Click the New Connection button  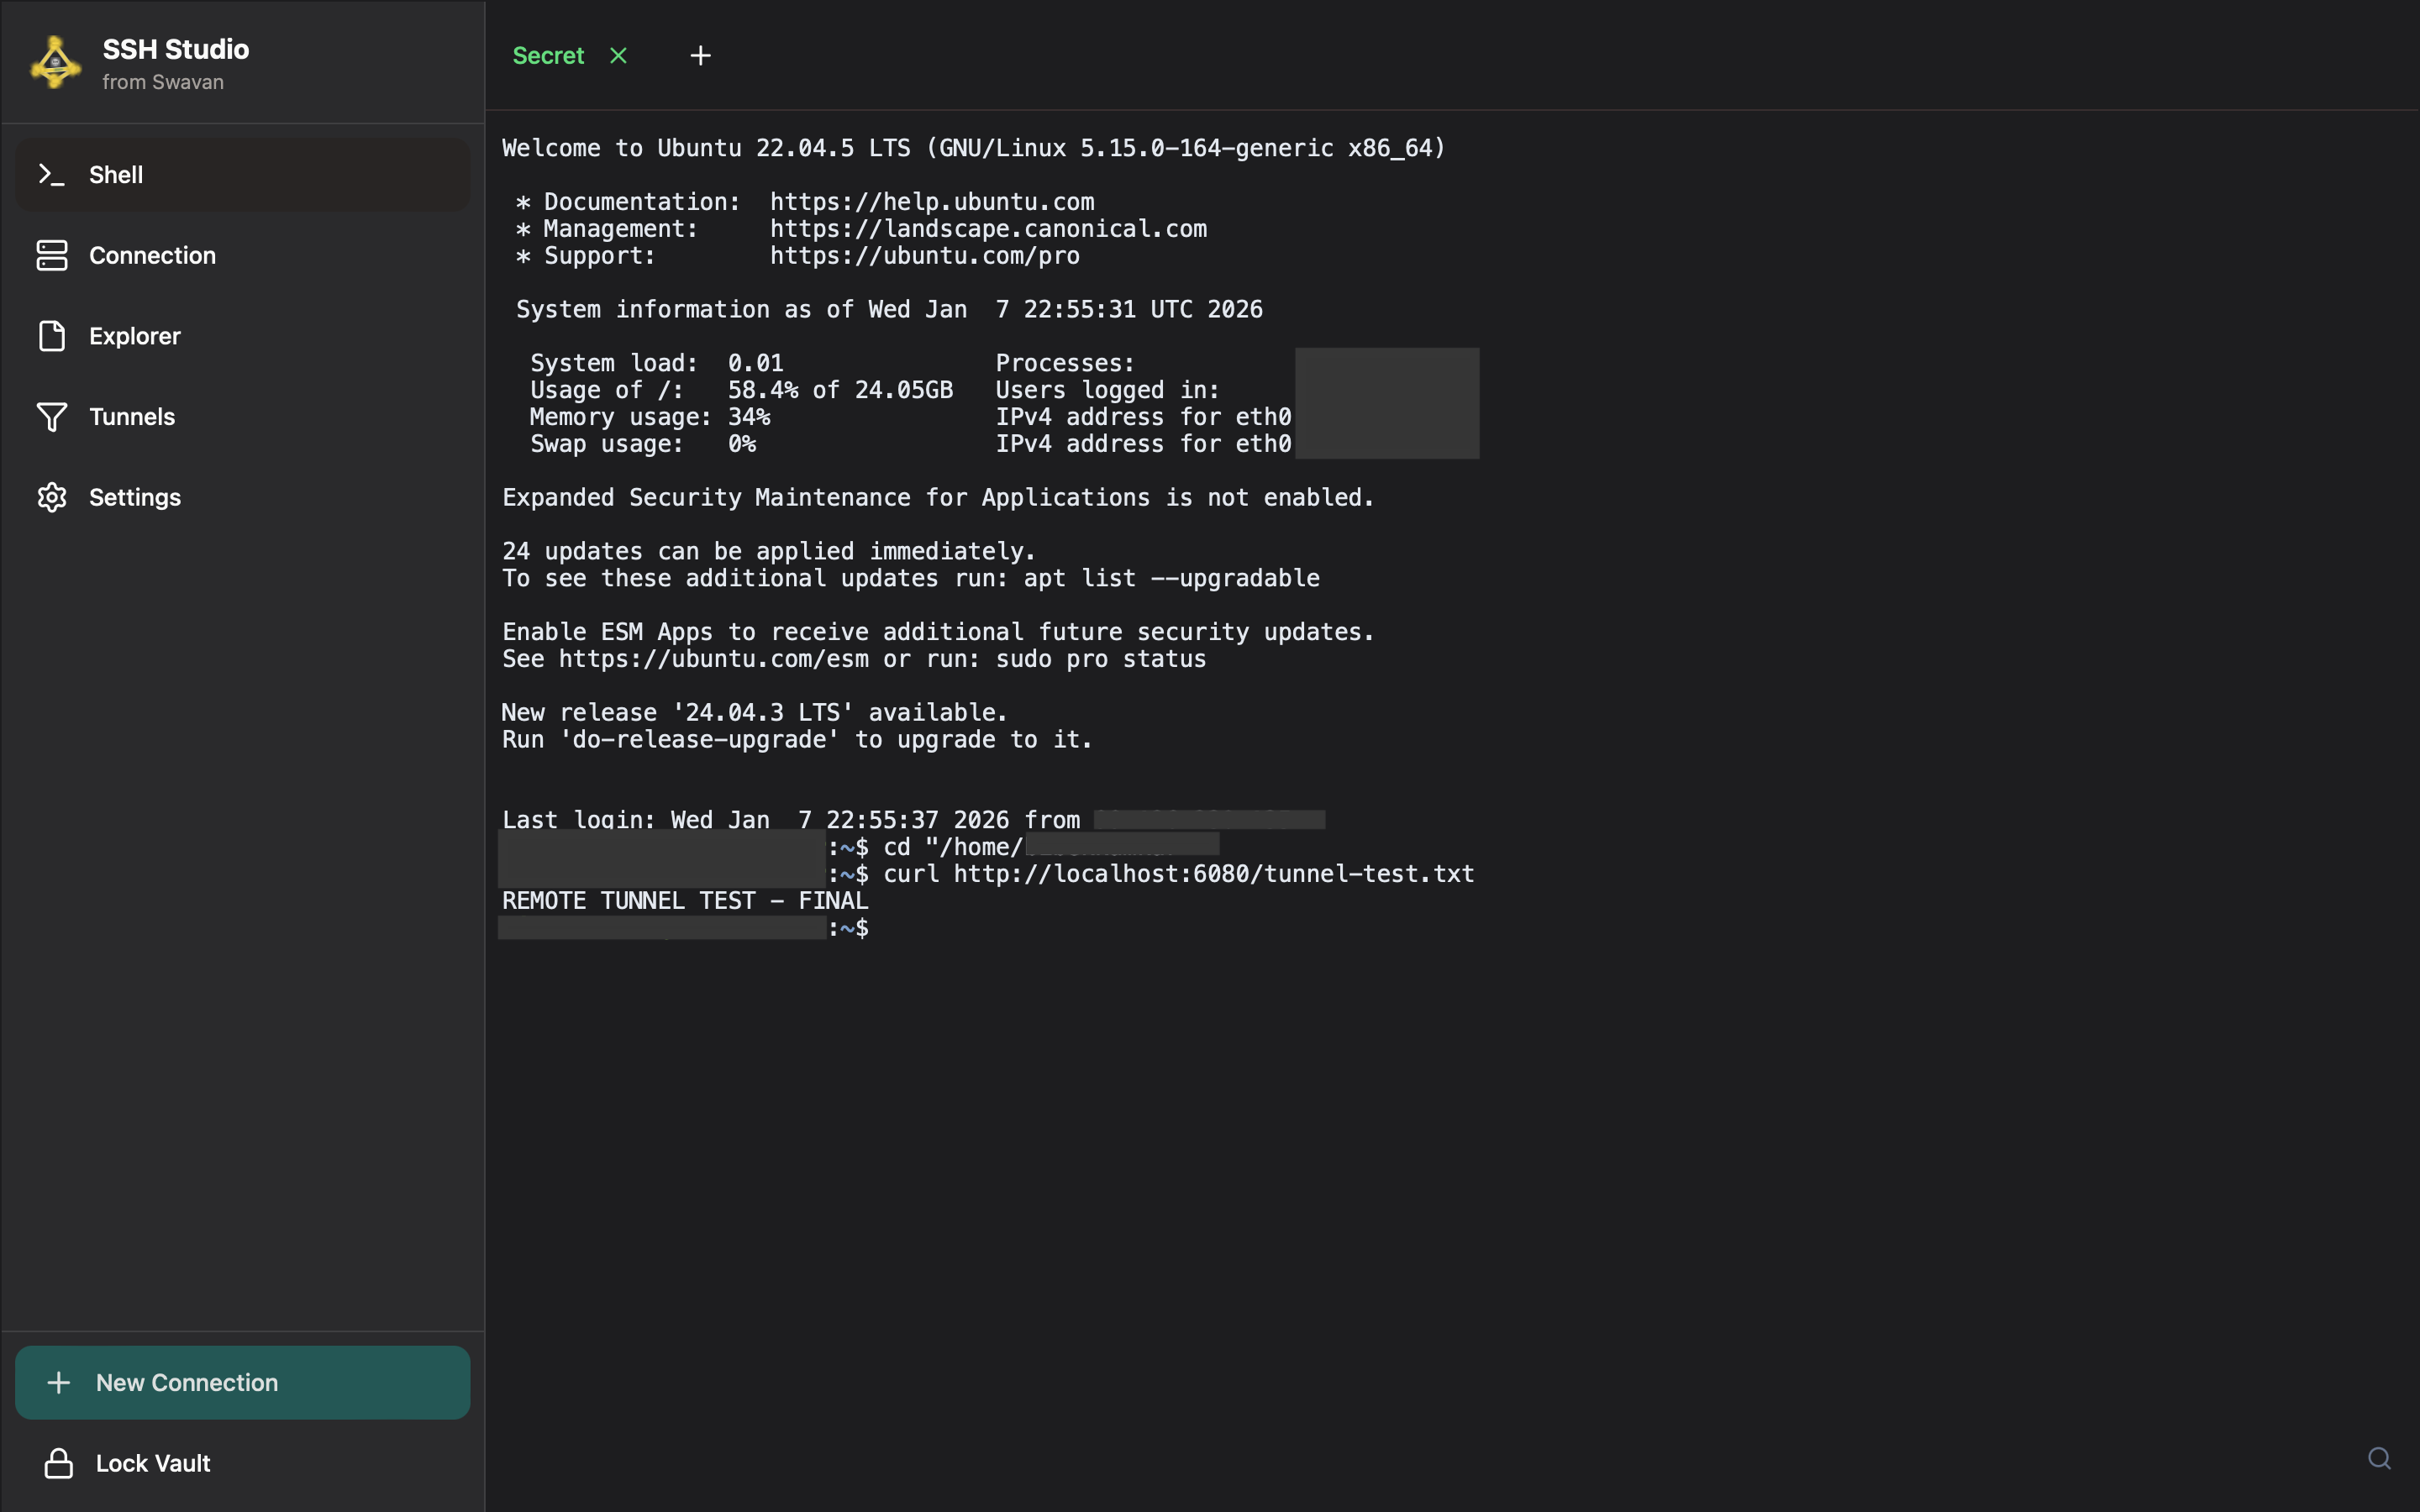[242, 1382]
